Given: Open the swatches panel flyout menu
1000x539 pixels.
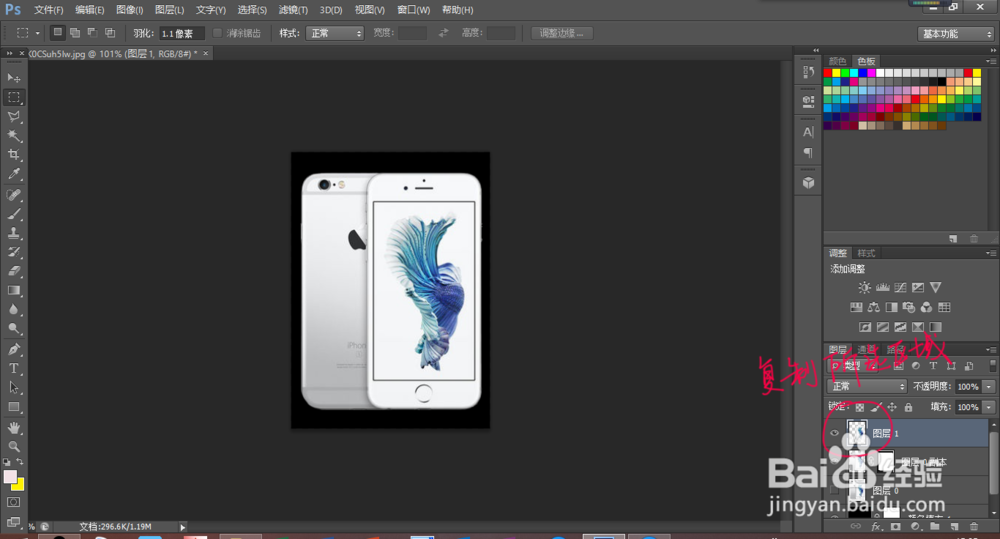Looking at the screenshot, I should [x=990, y=61].
